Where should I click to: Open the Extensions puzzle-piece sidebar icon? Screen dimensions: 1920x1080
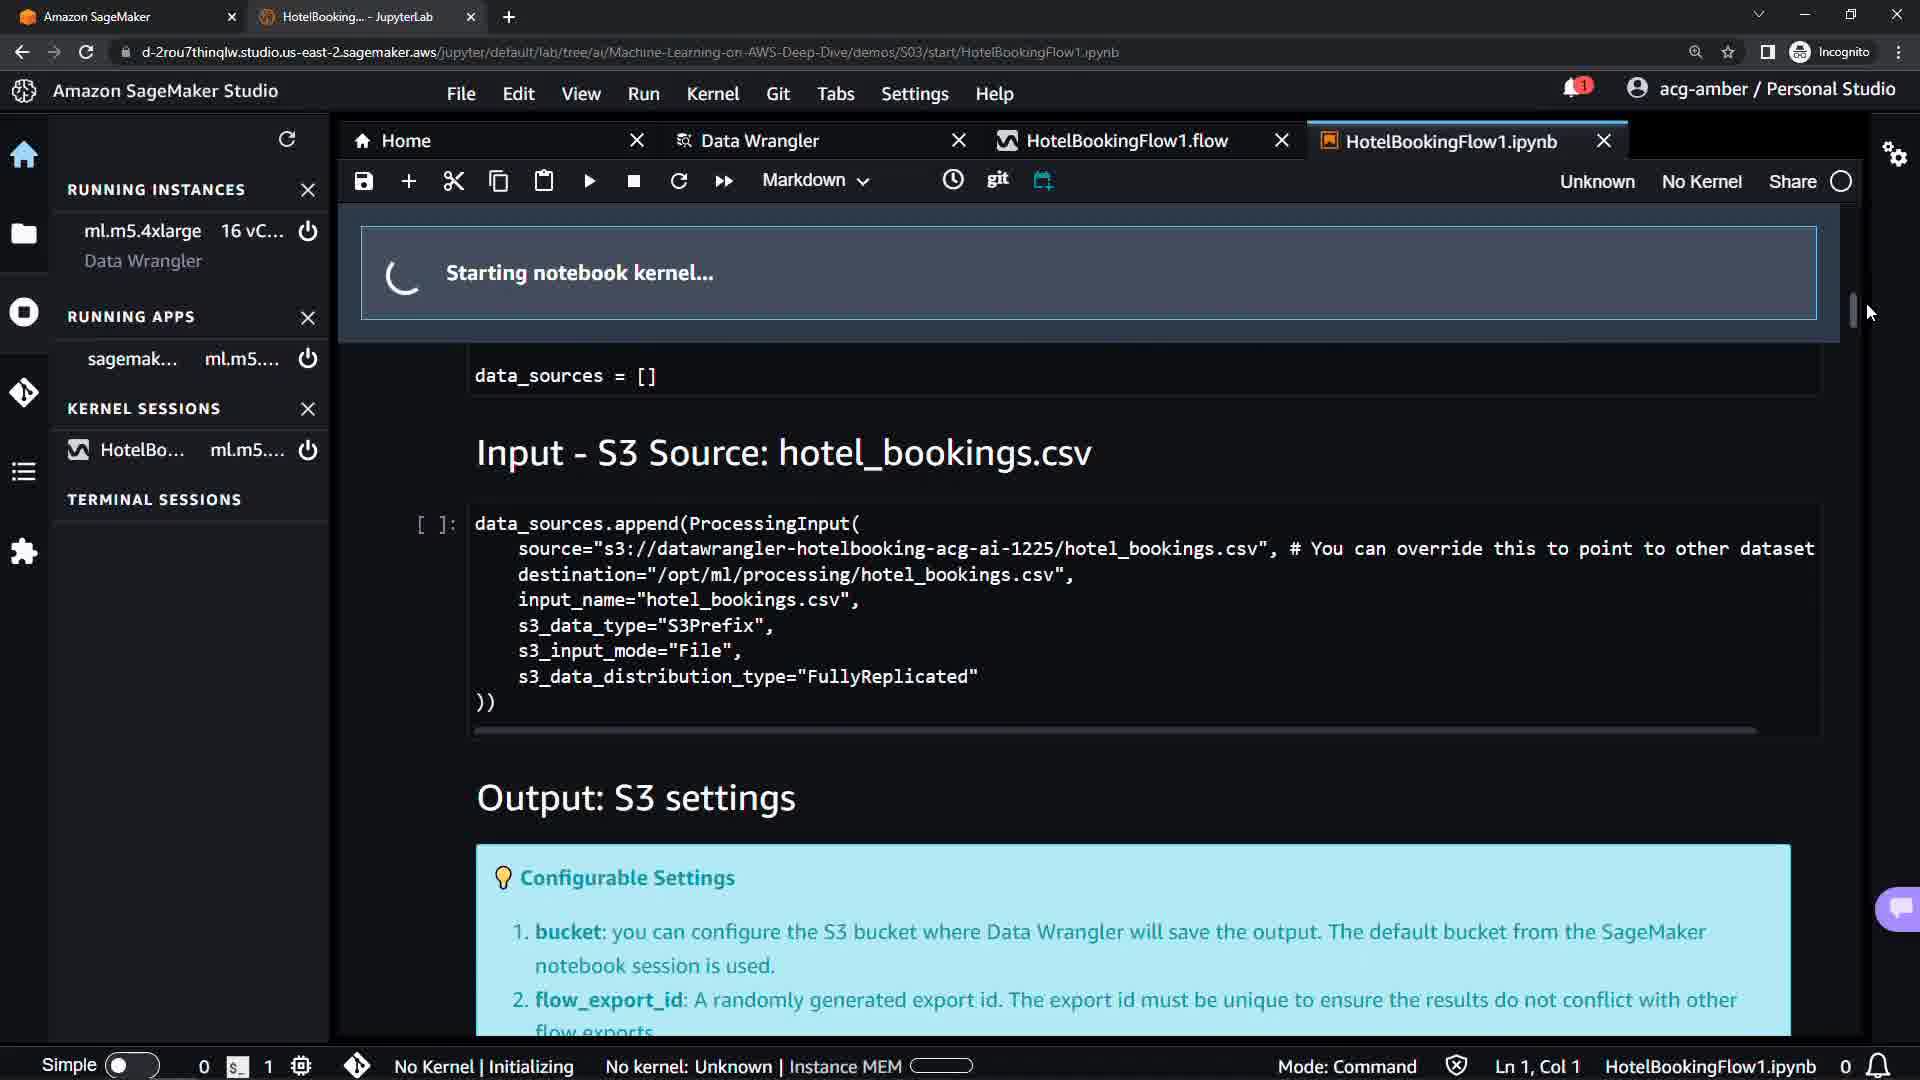(x=24, y=552)
